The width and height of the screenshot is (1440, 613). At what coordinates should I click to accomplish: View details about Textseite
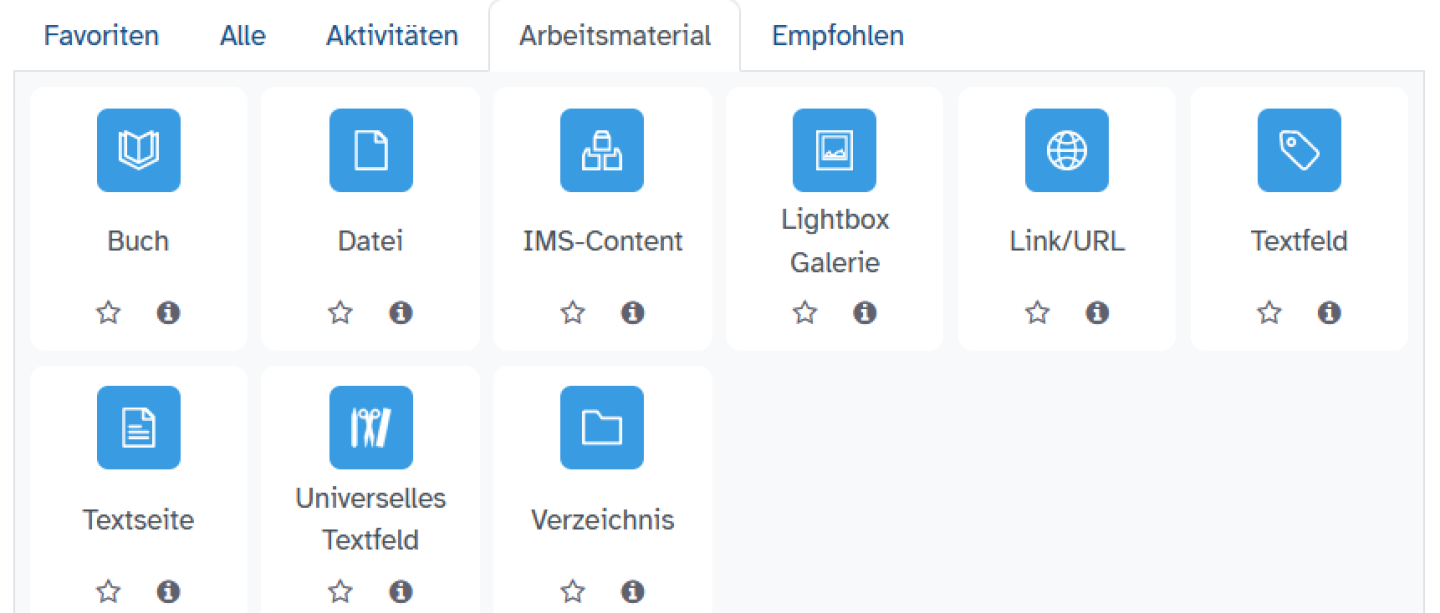click(x=168, y=591)
